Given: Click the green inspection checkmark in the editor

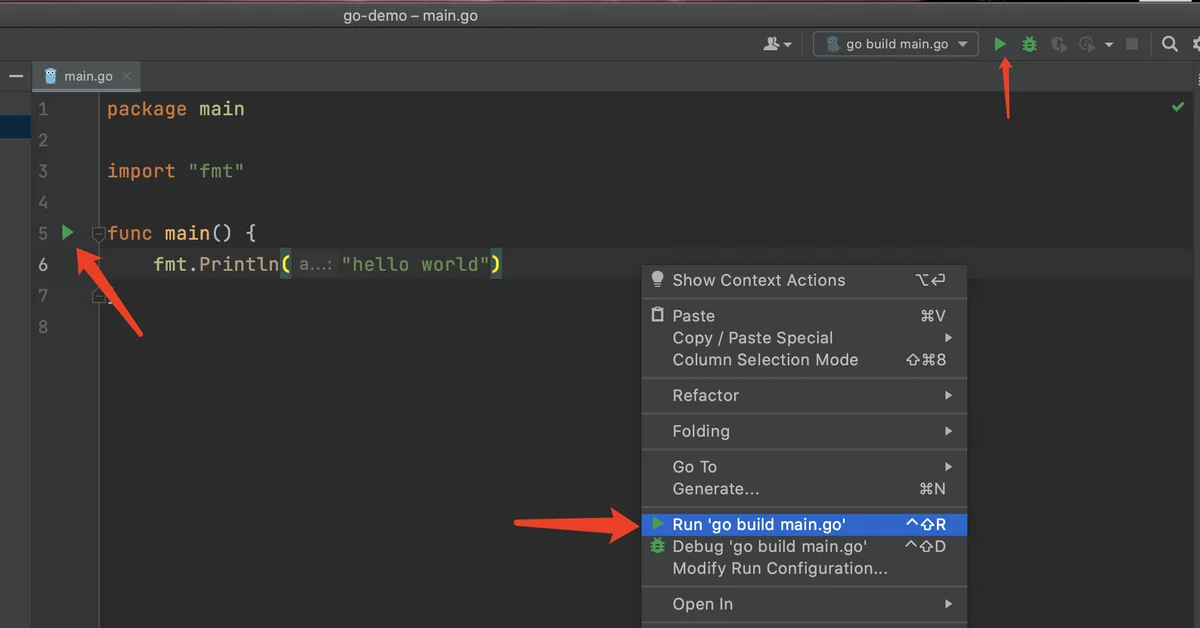Looking at the screenshot, I should 1178,107.
